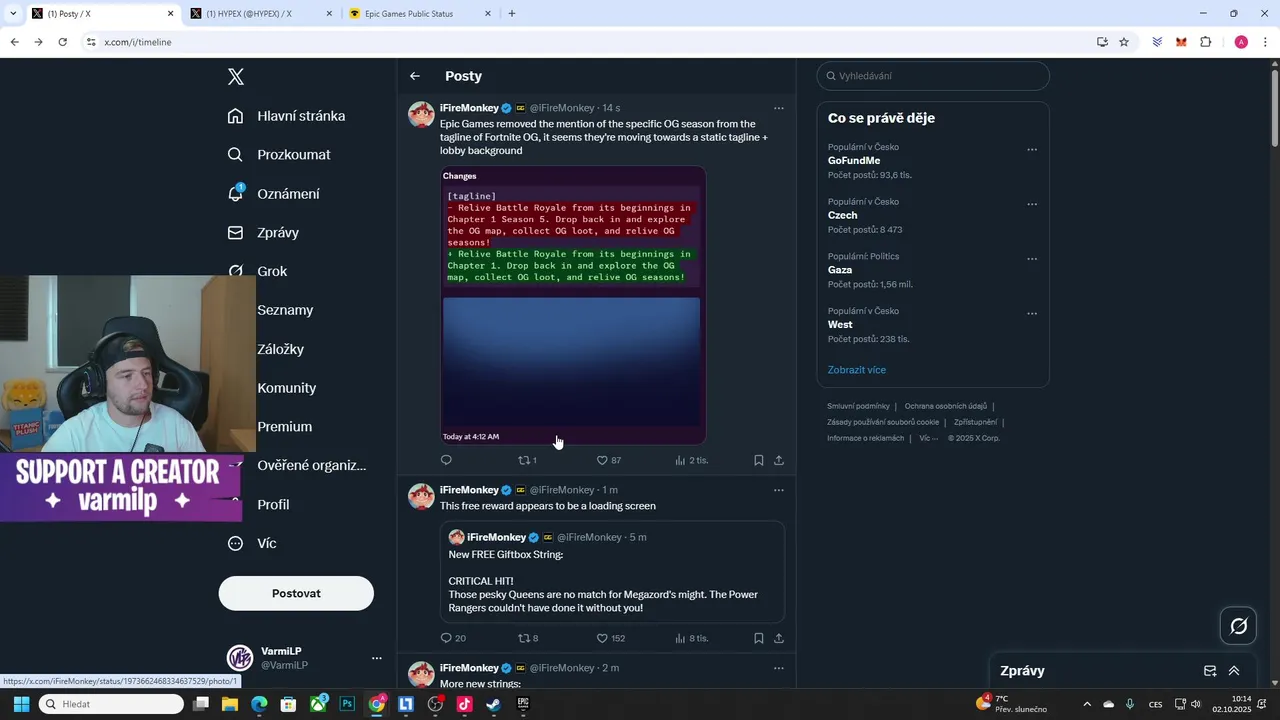Open new message icon in Zprávy dock
The width and height of the screenshot is (1280, 720).
tap(1210, 671)
